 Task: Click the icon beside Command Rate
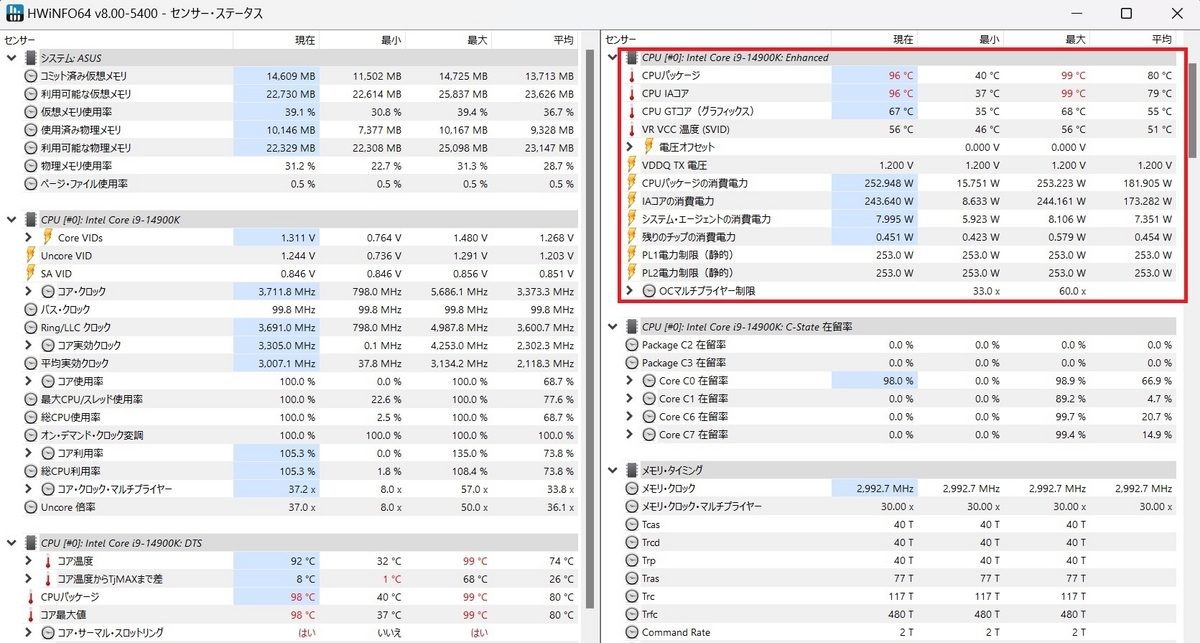pyautogui.click(x=631, y=633)
